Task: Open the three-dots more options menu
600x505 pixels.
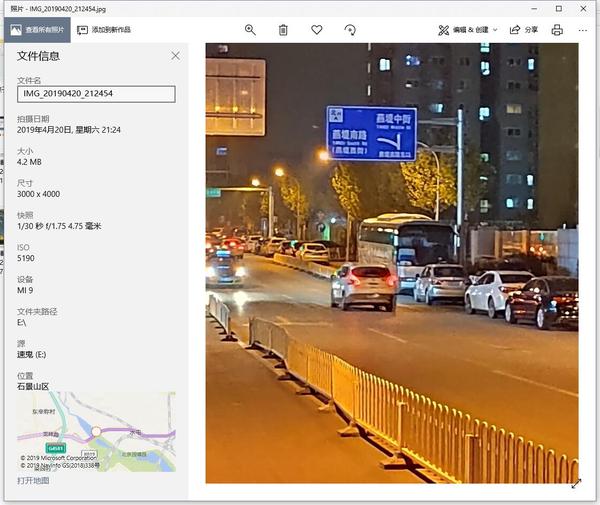Action: 583,30
